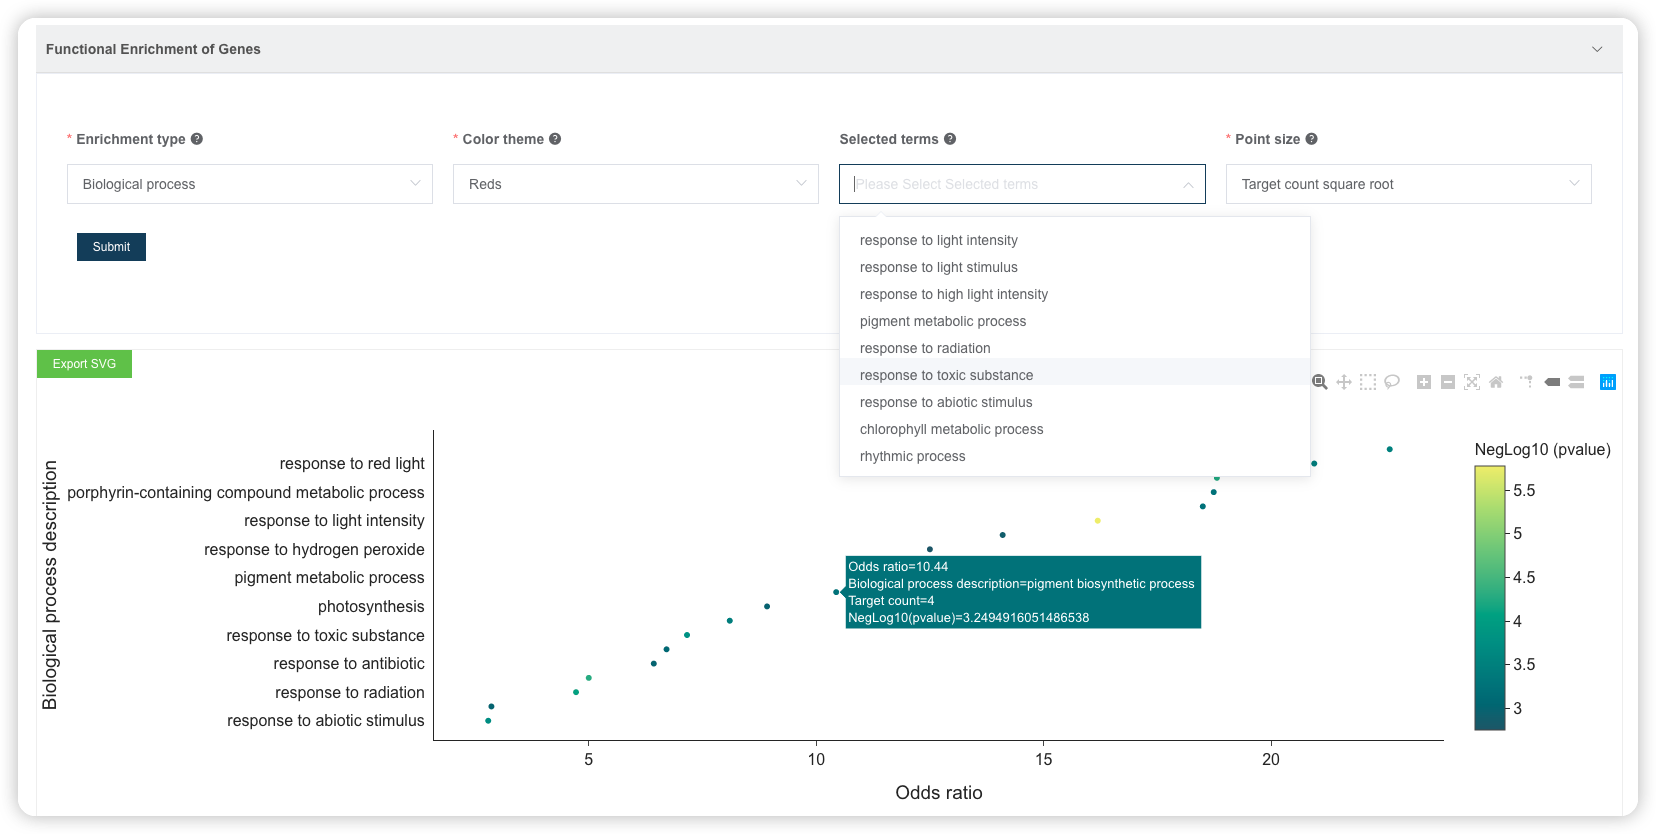Screen dimensions: 1656x834
Task: Collapse the Functional Enrichment of Genes panel
Action: (x=1597, y=49)
